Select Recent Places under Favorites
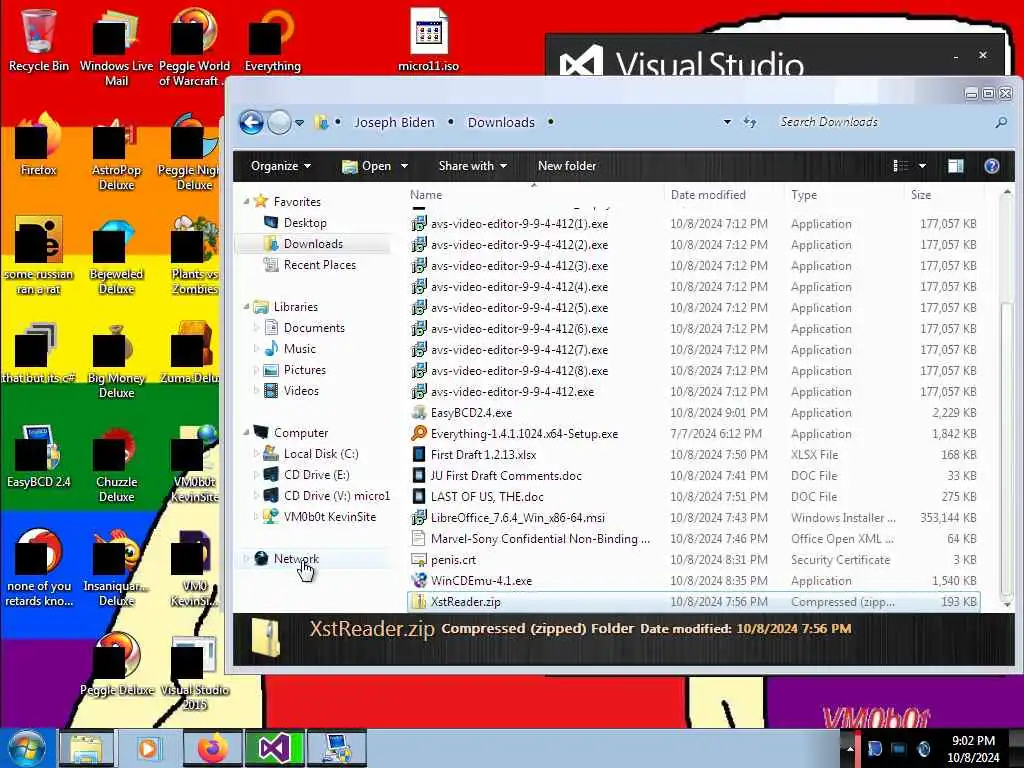1024x768 pixels. click(319, 264)
